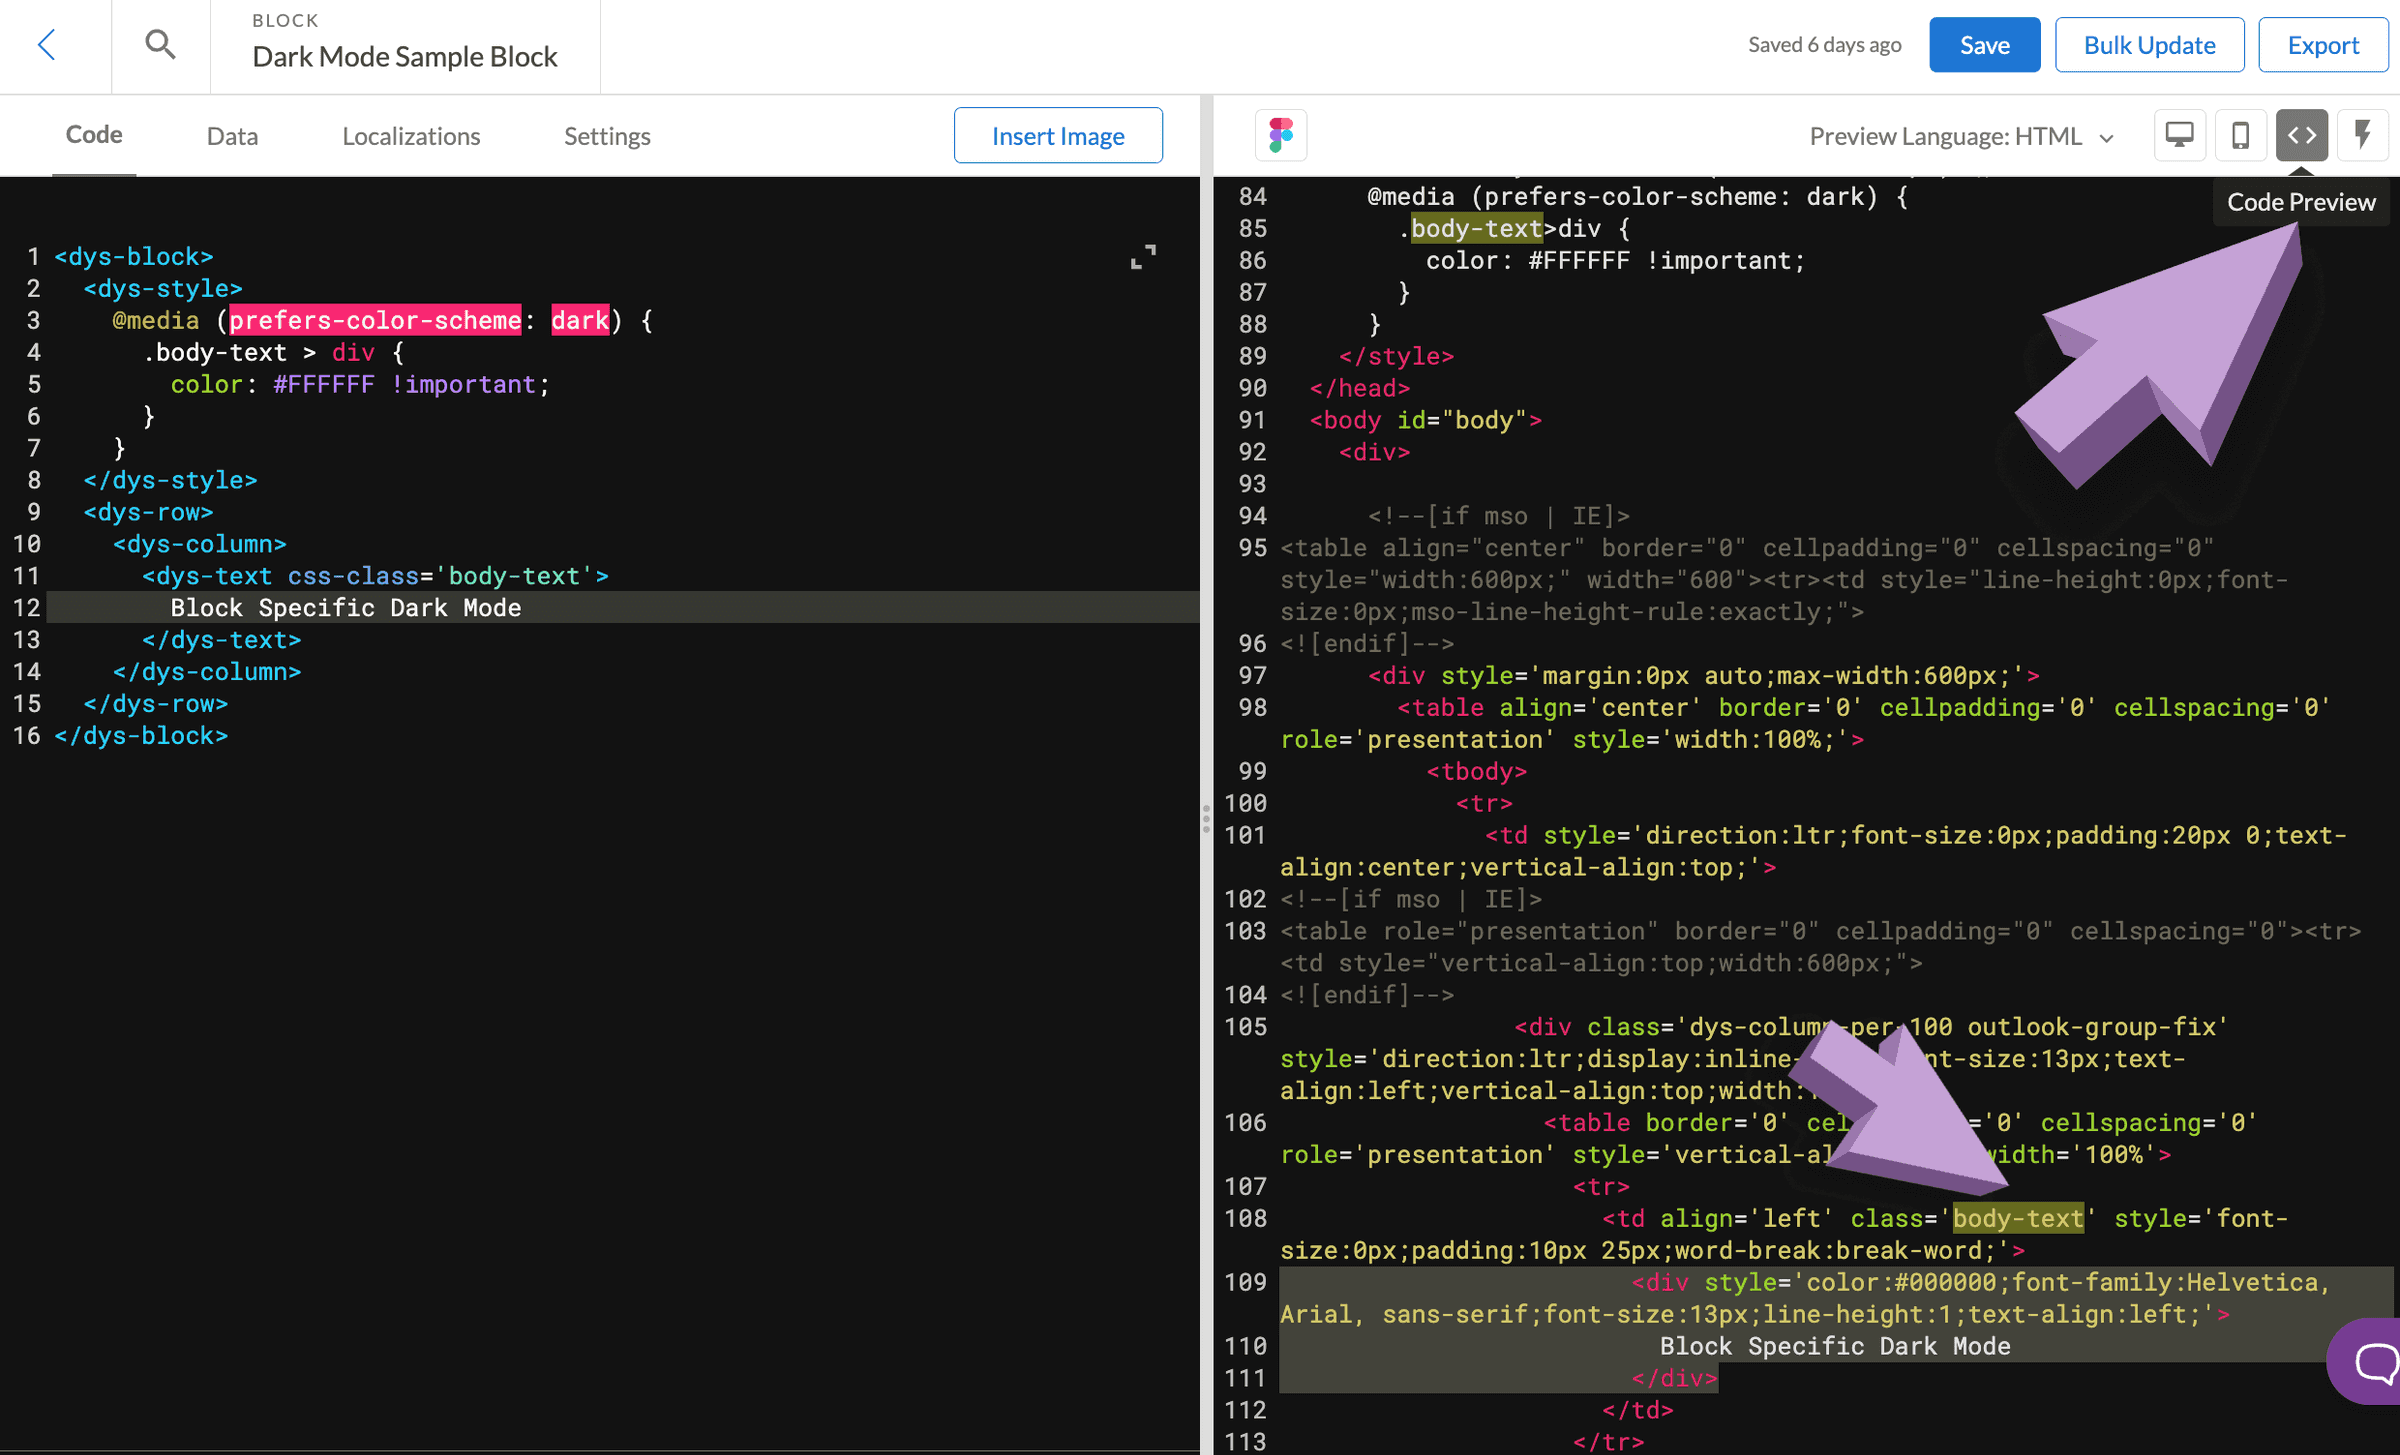Viewport: 2400px width, 1455px height.
Task: Toggle the Code Preview mode
Action: [2301, 135]
